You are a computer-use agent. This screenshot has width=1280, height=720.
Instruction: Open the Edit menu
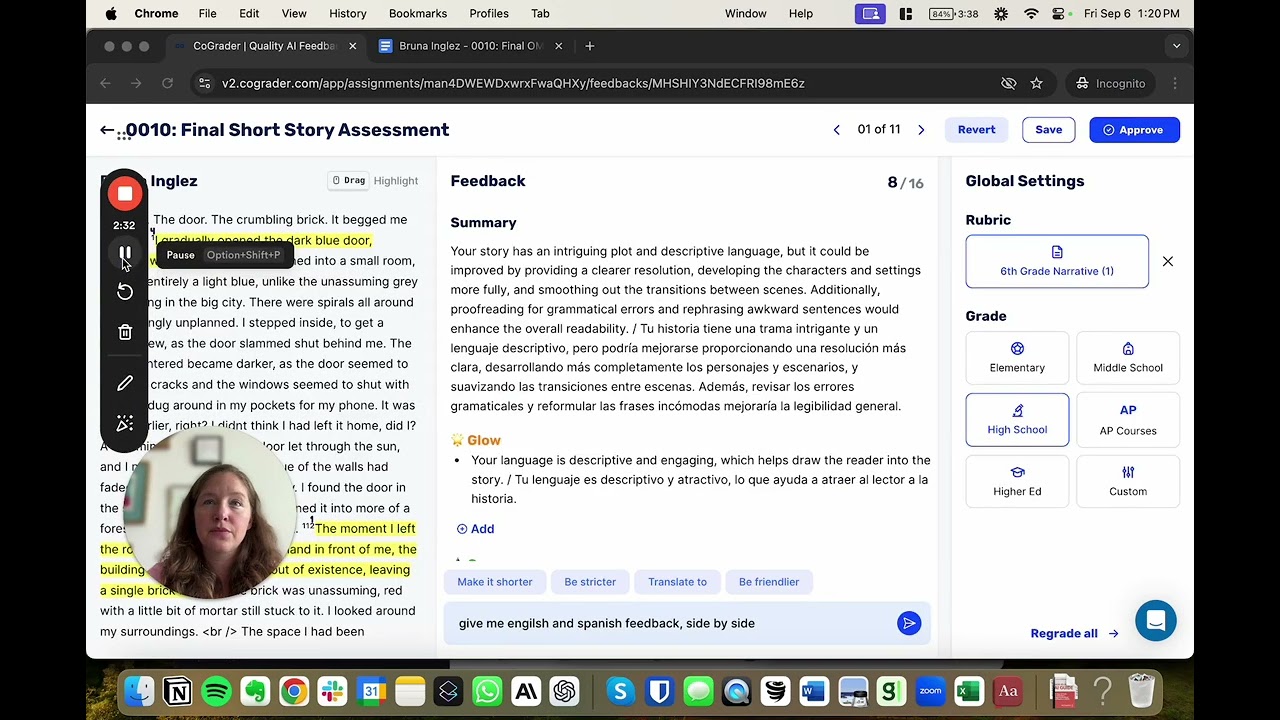pyautogui.click(x=249, y=13)
